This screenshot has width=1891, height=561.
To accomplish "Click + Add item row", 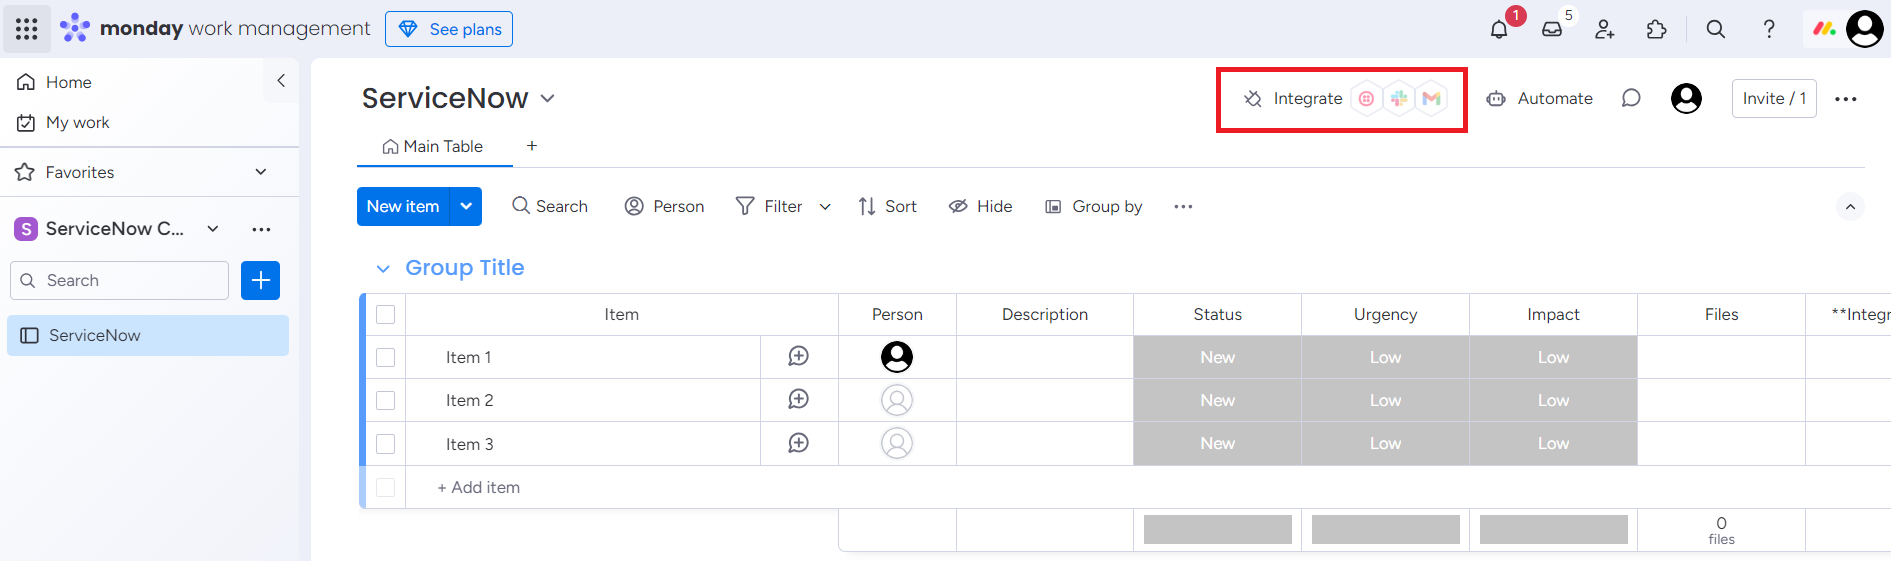I will tap(478, 487).
